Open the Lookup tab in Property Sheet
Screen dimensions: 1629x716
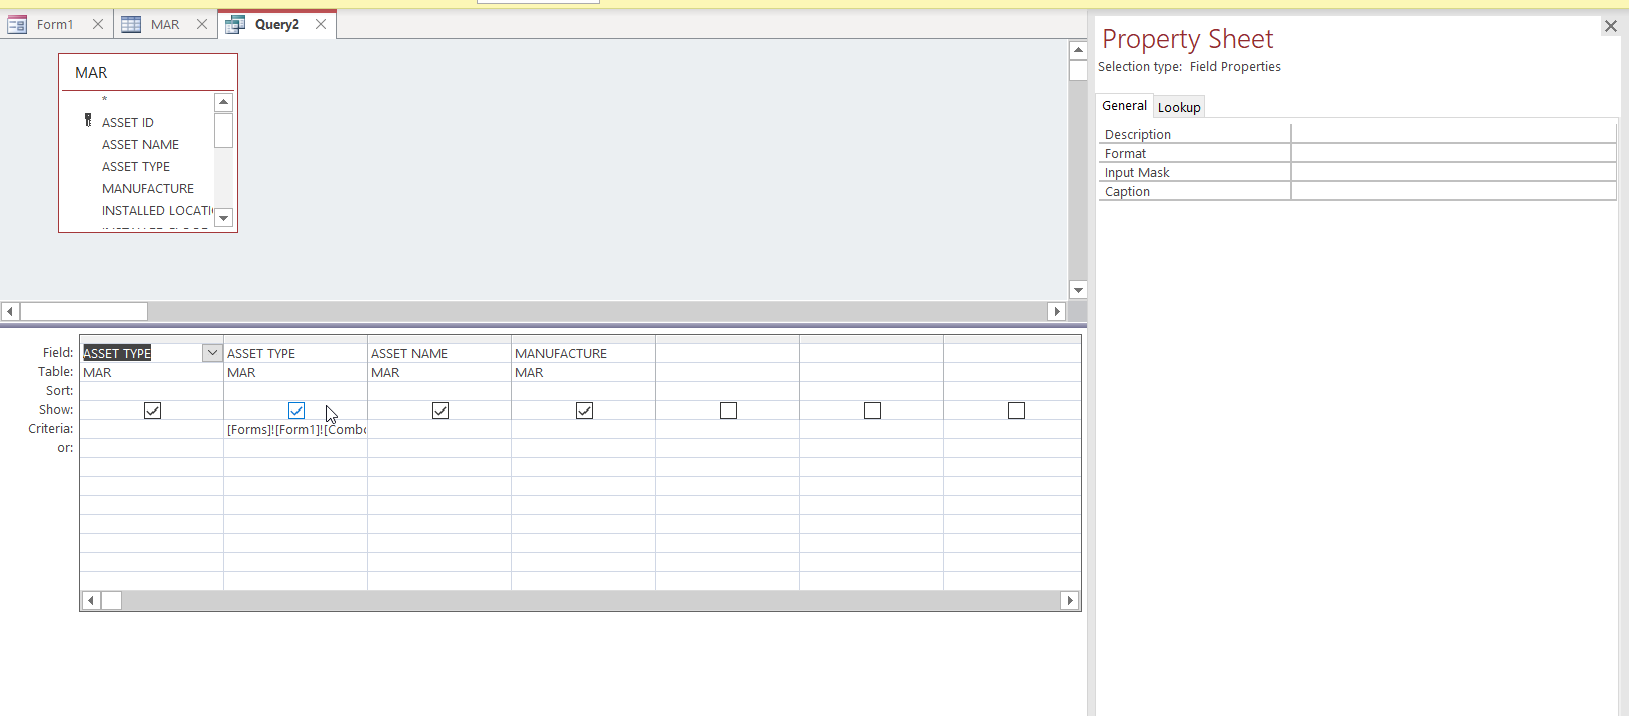1179,107
